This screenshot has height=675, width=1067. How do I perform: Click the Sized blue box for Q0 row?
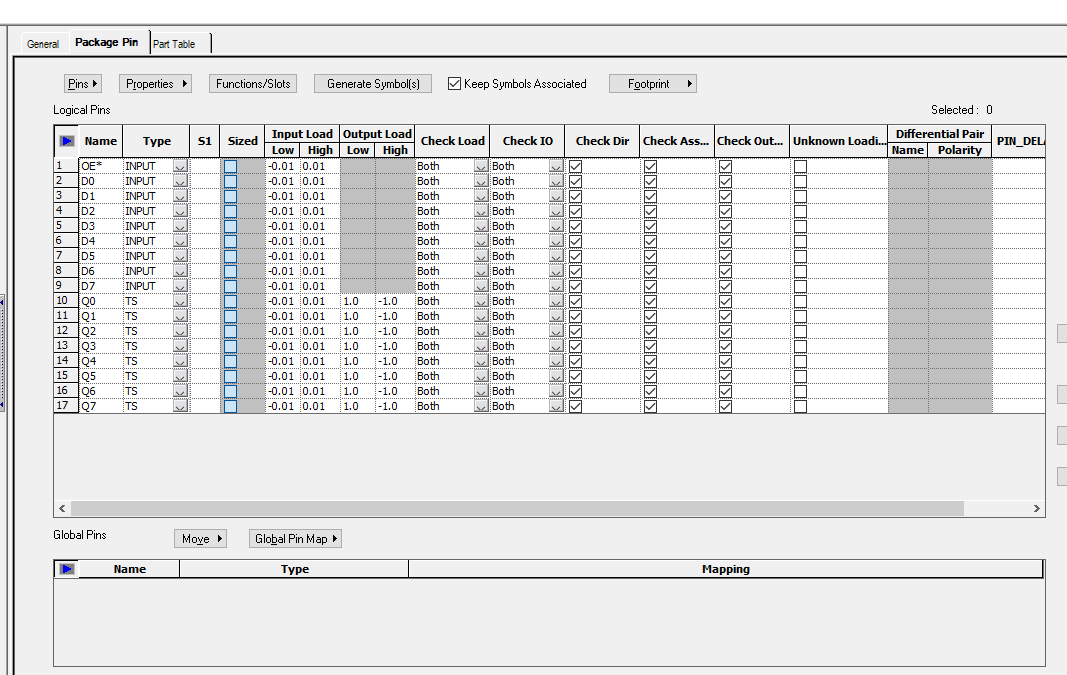(x=231, y=301)
